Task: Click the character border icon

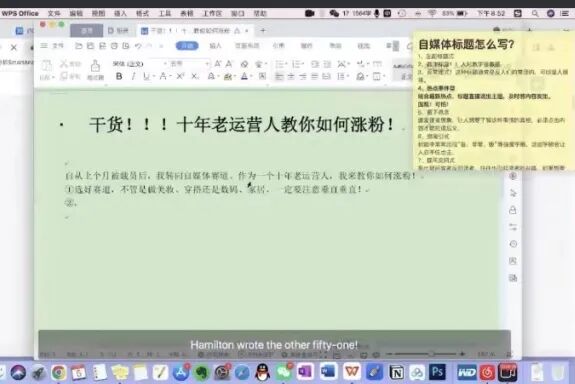Action: coord(262,76)
